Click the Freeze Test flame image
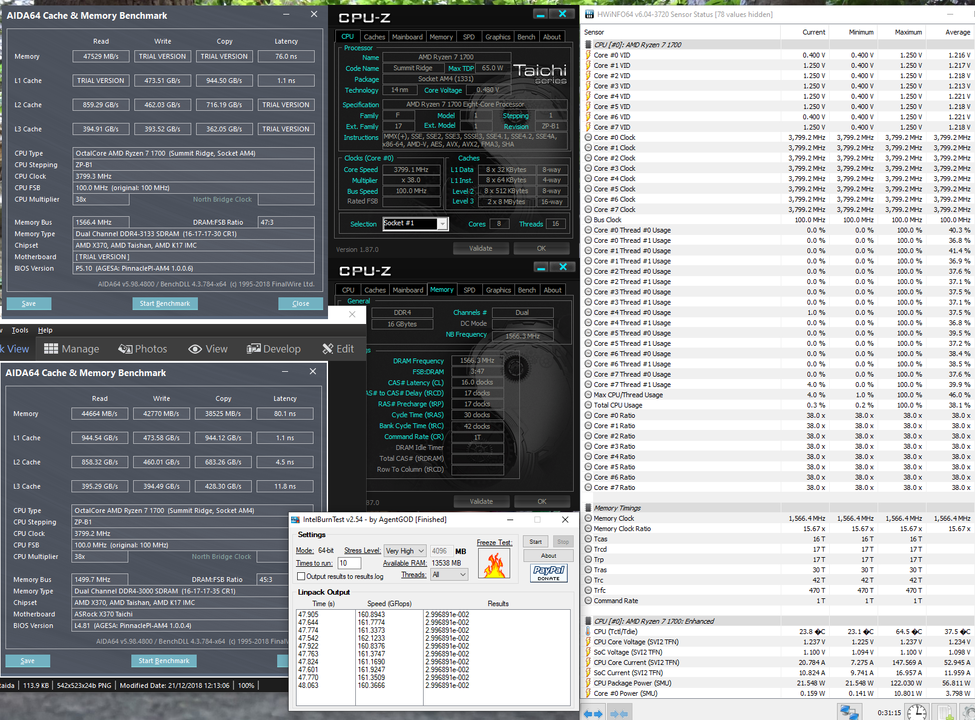Screen dimensions: 975x720 tap(494, 564)
